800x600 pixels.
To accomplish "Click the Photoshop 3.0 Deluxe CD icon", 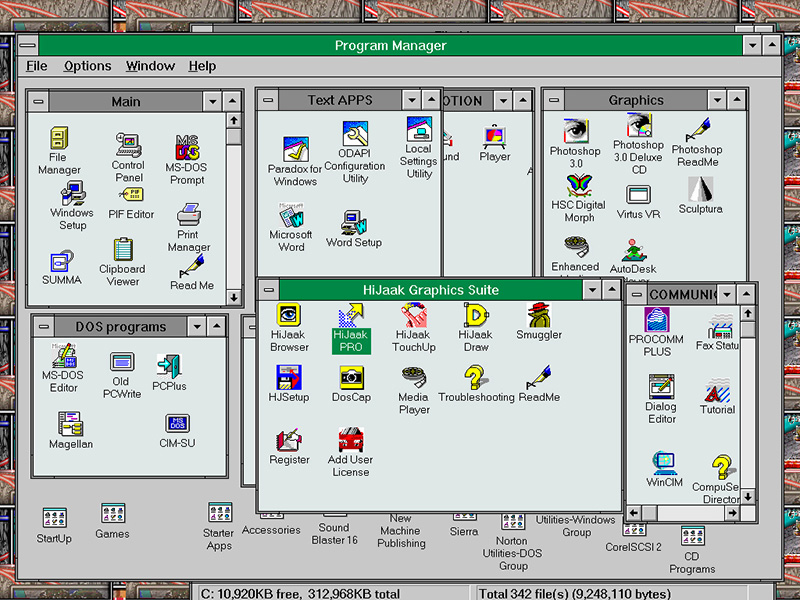I will (638, 126).
